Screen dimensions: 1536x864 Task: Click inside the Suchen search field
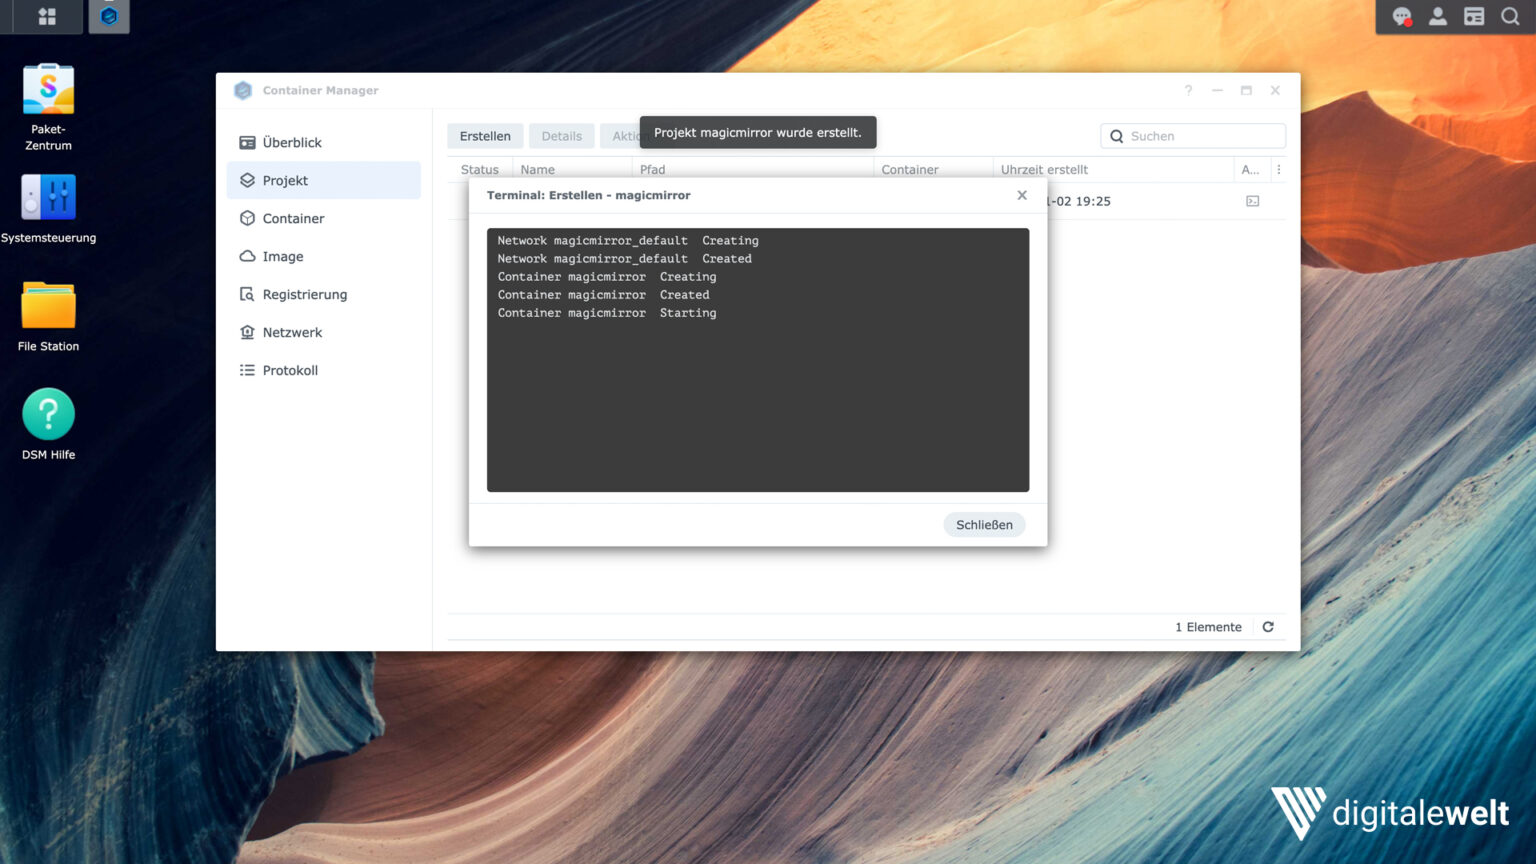1192,135
